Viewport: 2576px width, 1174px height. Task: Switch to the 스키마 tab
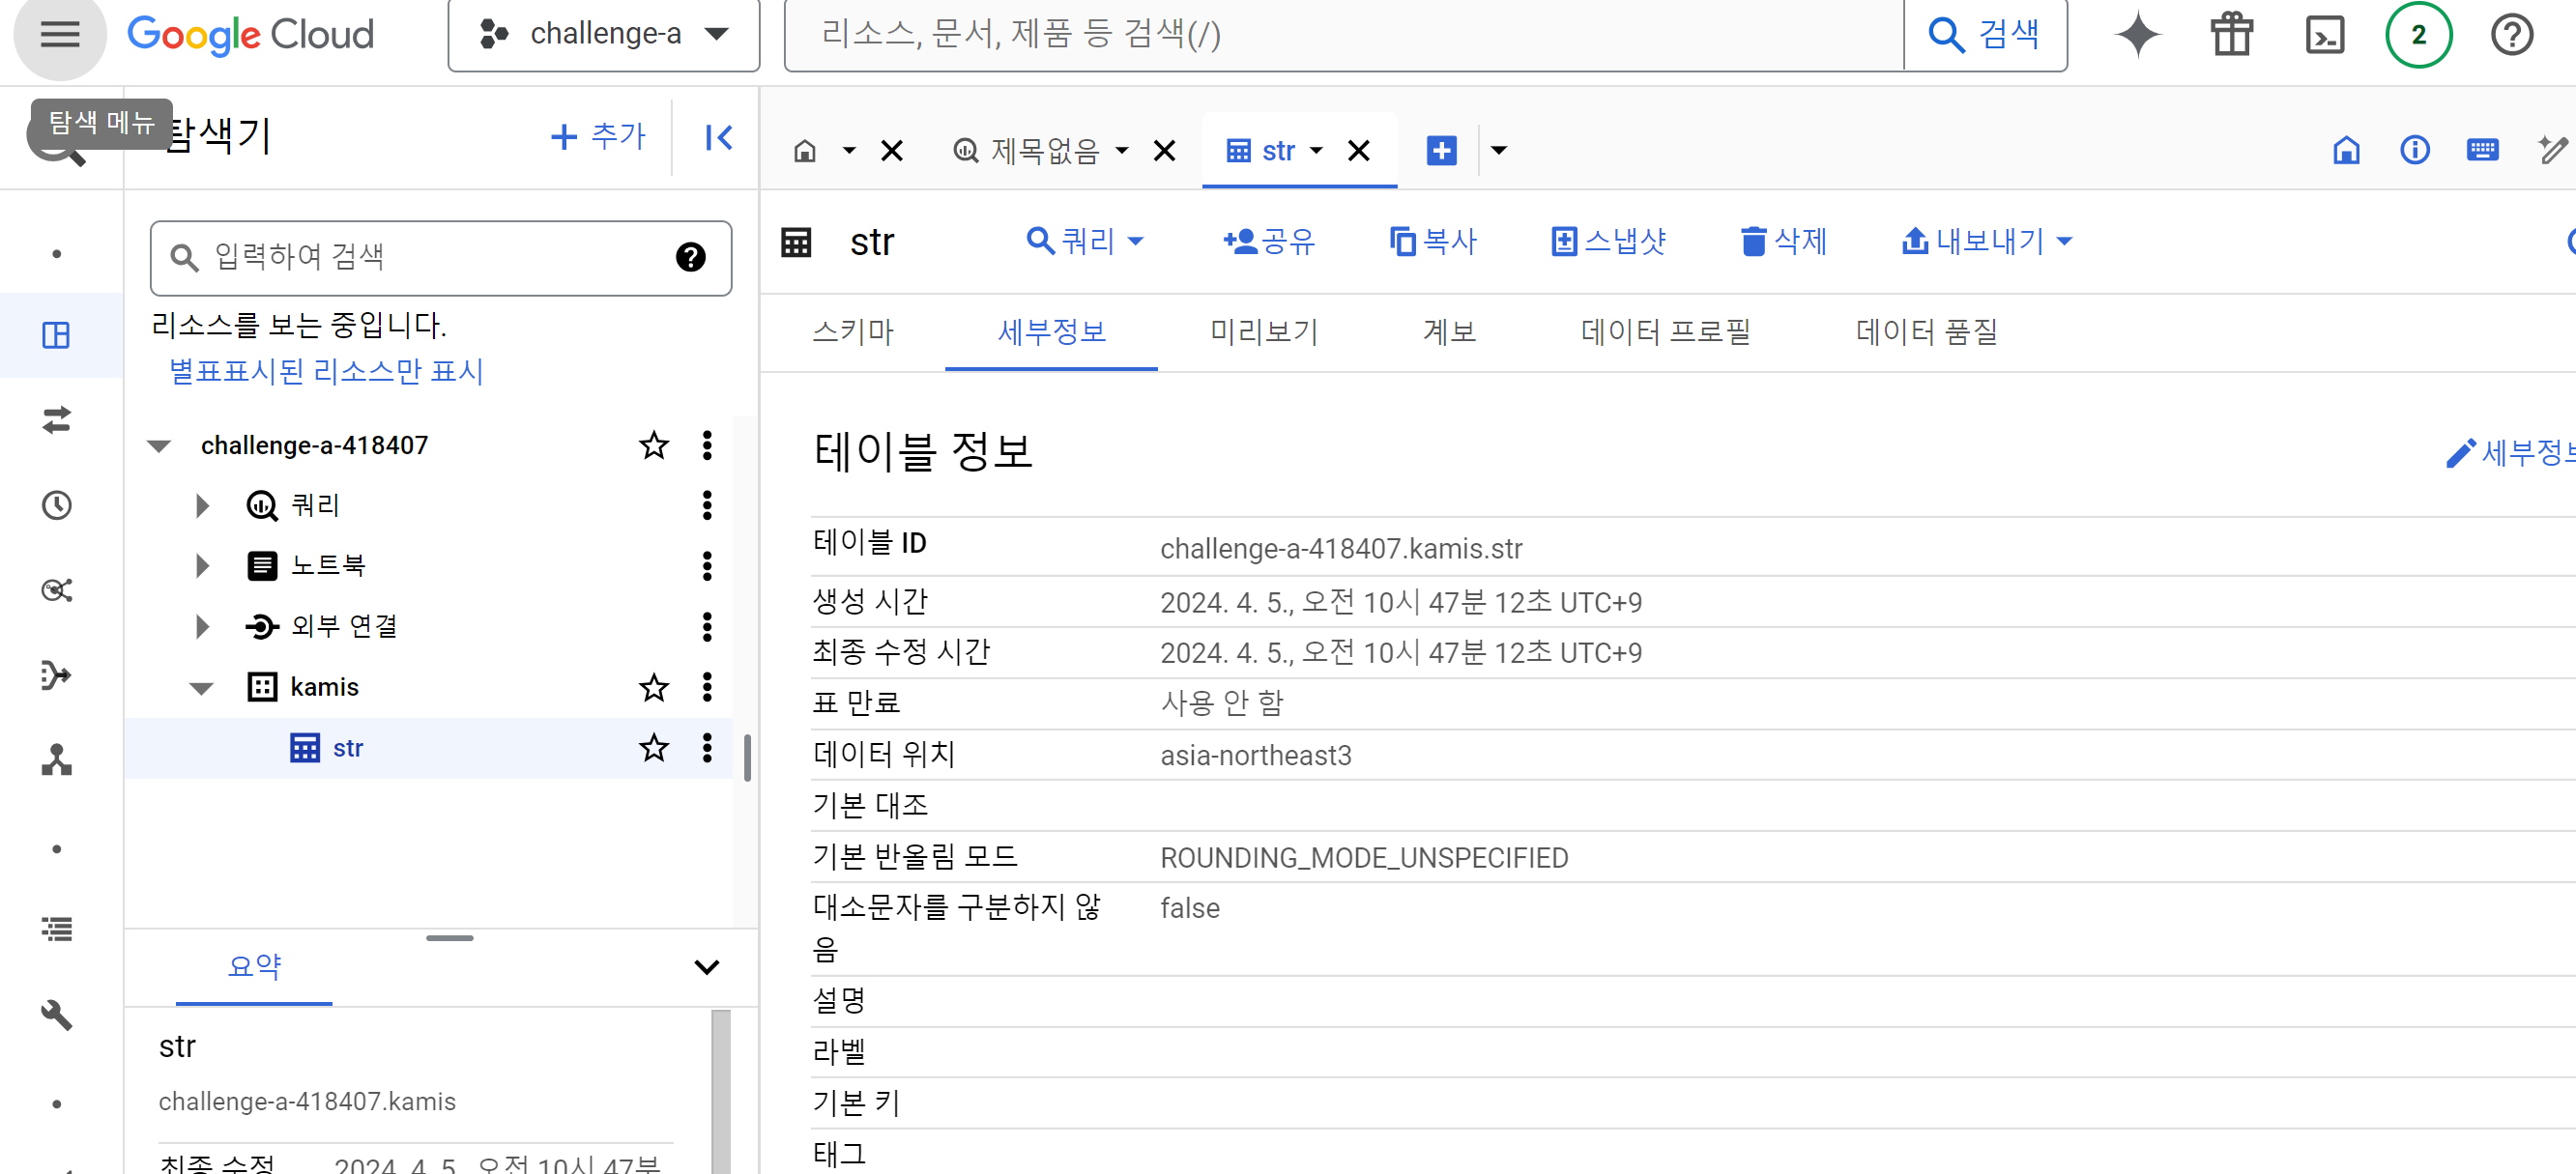point(853,331)
